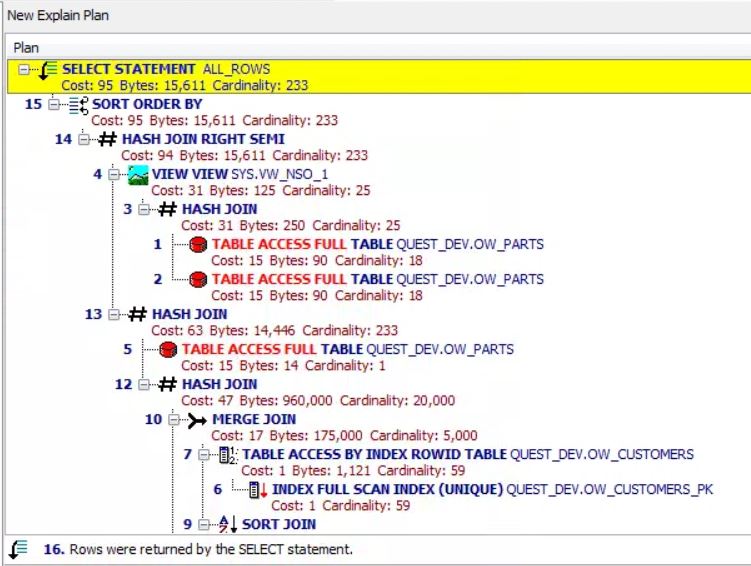Viewport: 751px width, 566px height.
Task: Click 'Cost: 17 Bytes: 175,000 Cardinality: 5,000'
Action: pos(344,436)
